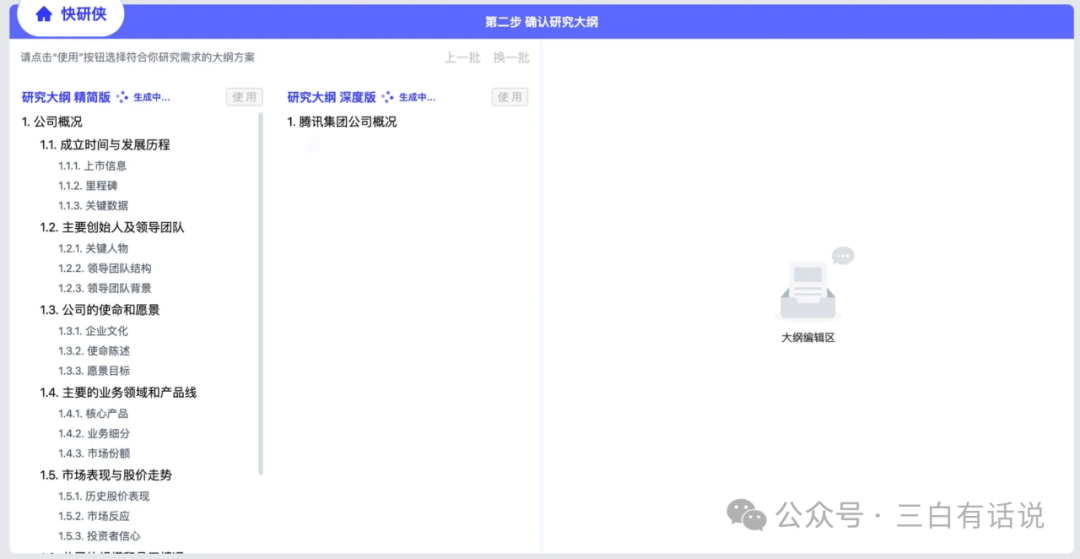Click 1. 腾讯集团公司概况 in the deep outline

[342, 122]
